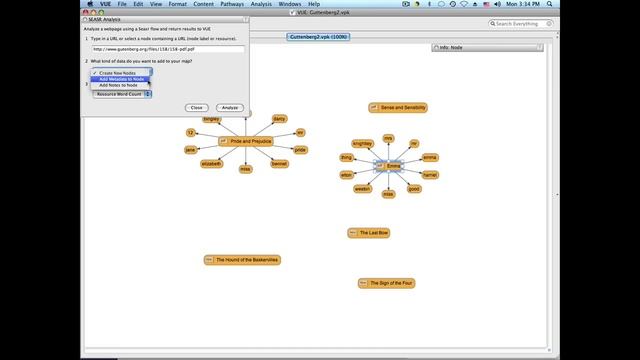Select The Hound of the Baskervilles node
Image resolution: width=640 pixels, height=360 pixels.
click(242, 260)
